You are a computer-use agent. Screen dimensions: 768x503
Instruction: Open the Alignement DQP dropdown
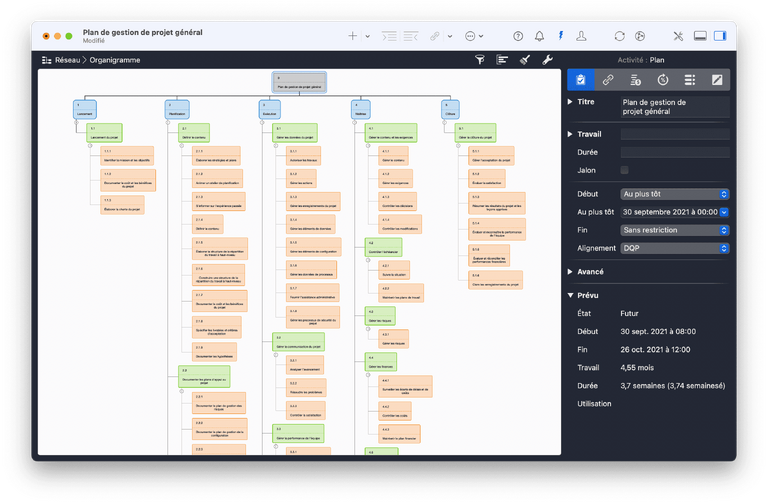pyautogui.click(x=675, y=248)
